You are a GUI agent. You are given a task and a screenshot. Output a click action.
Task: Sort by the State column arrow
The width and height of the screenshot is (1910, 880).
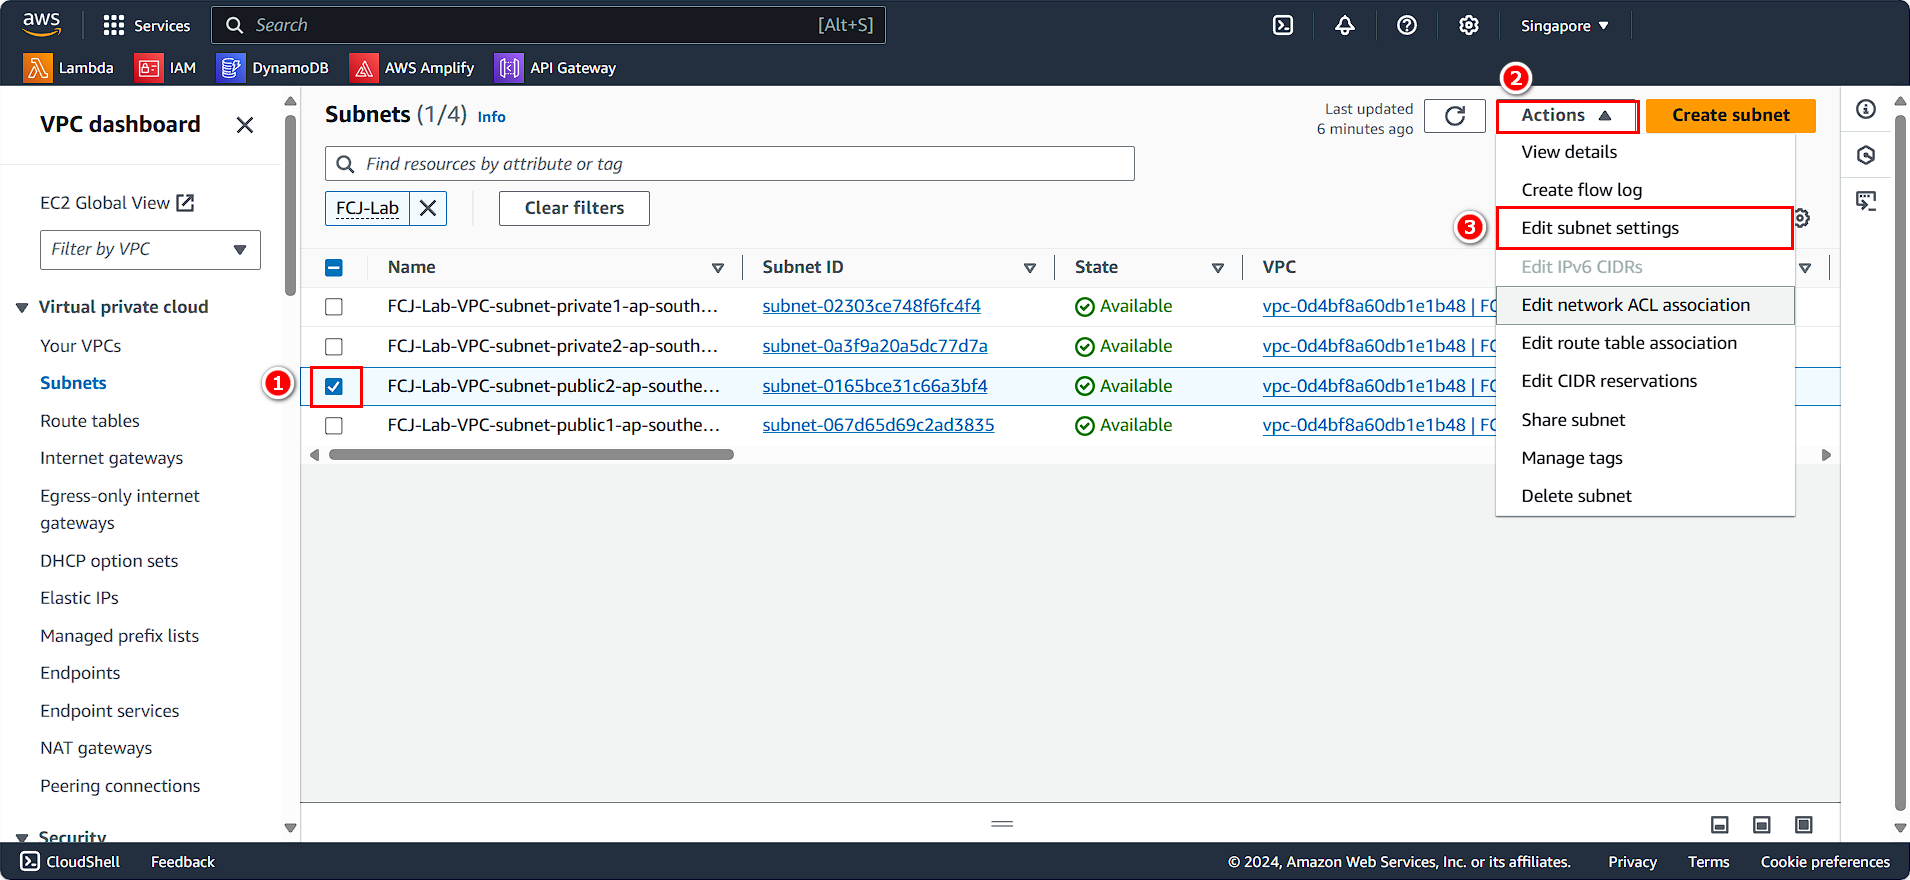(x=1218, y=268)
